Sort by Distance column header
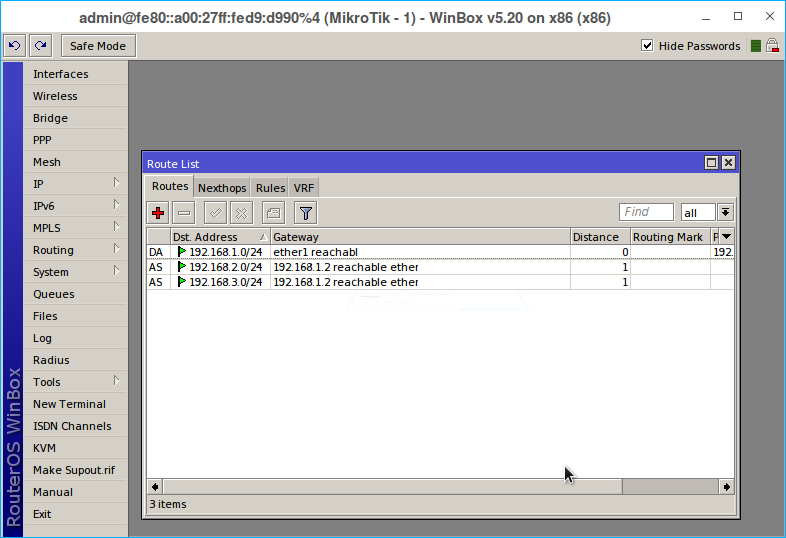The image size is (786, 538). point(600,237)
